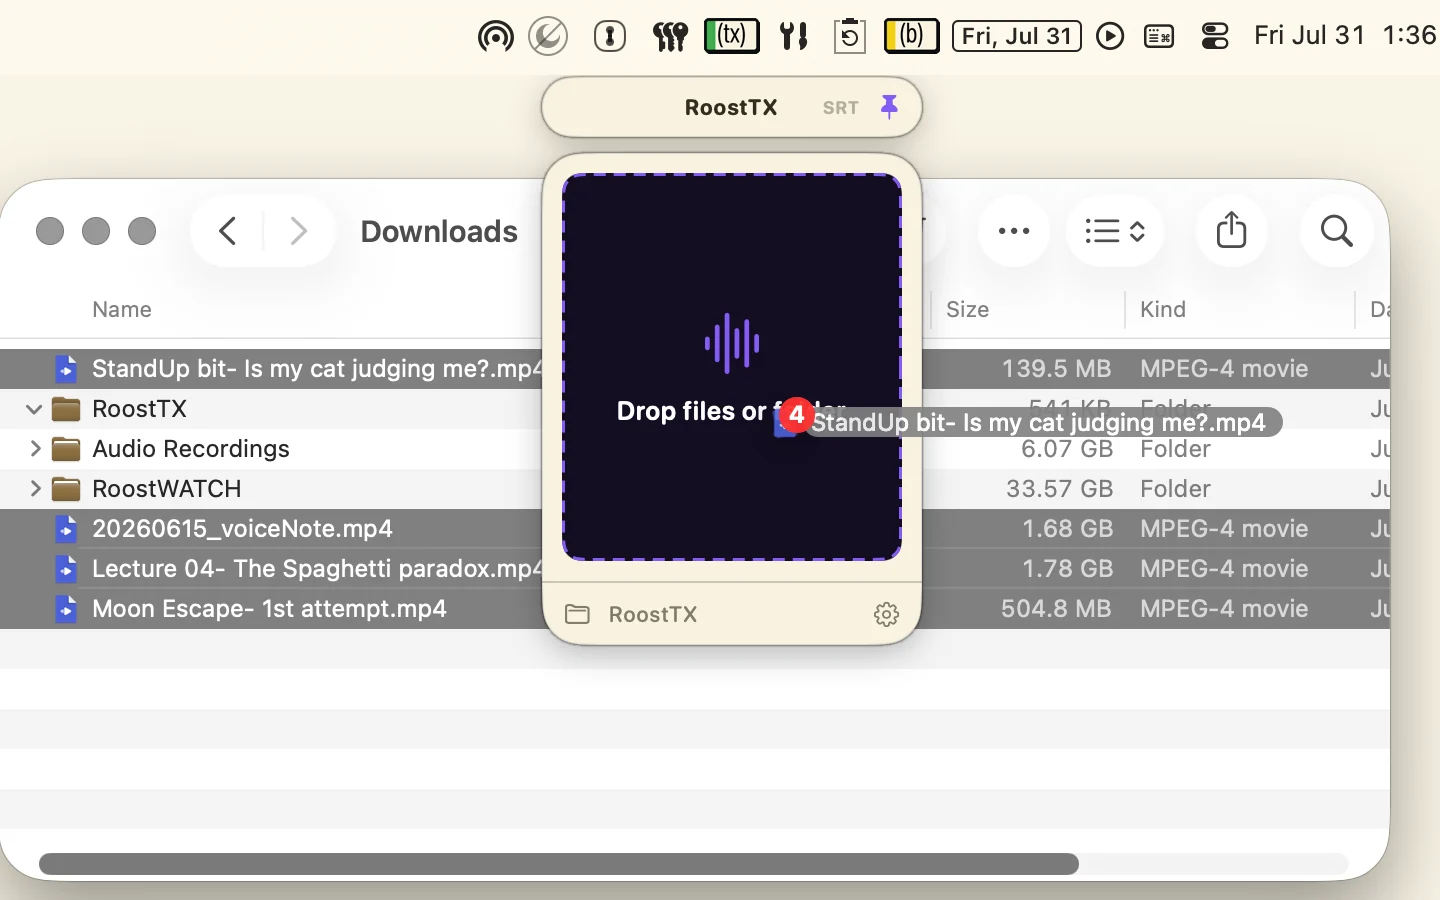Click the Downloads window title
This screenshot has height=900, width=1440.
pos(439,232)
